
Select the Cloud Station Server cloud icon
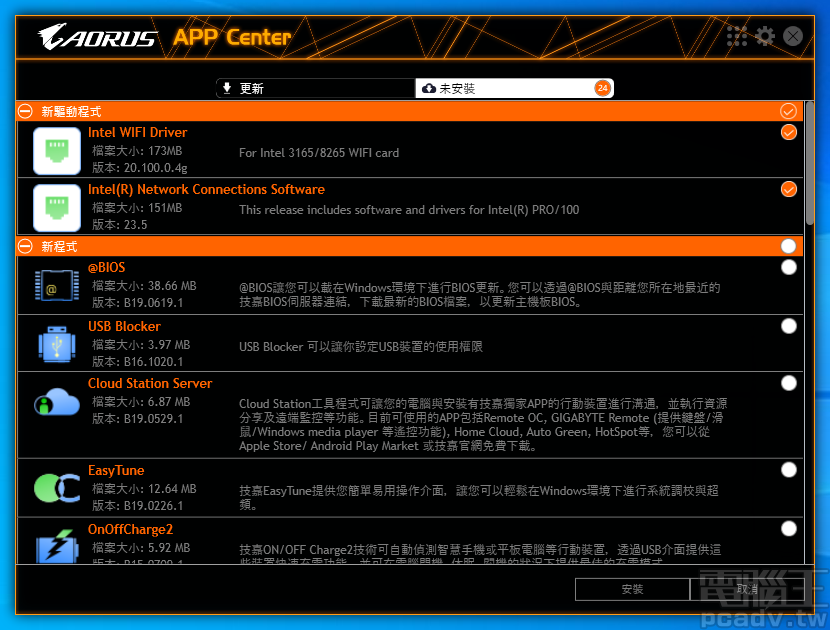click(56, 402)
